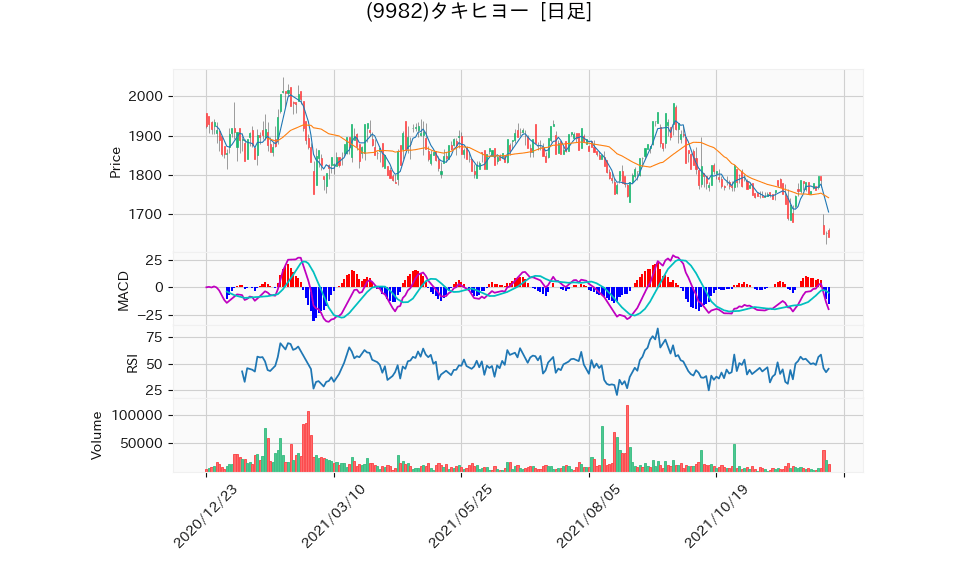Image resolution: width=958 pixels, height=575 pixels.
Task: Click the tallest red volume bar near 2021/08
Action: tap(627, 438)
